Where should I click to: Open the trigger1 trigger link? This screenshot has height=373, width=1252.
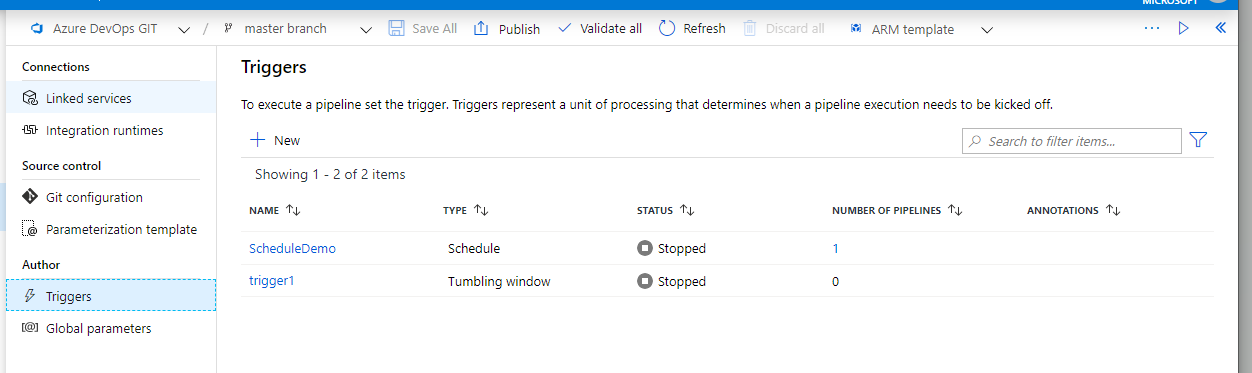pos(272,281)
